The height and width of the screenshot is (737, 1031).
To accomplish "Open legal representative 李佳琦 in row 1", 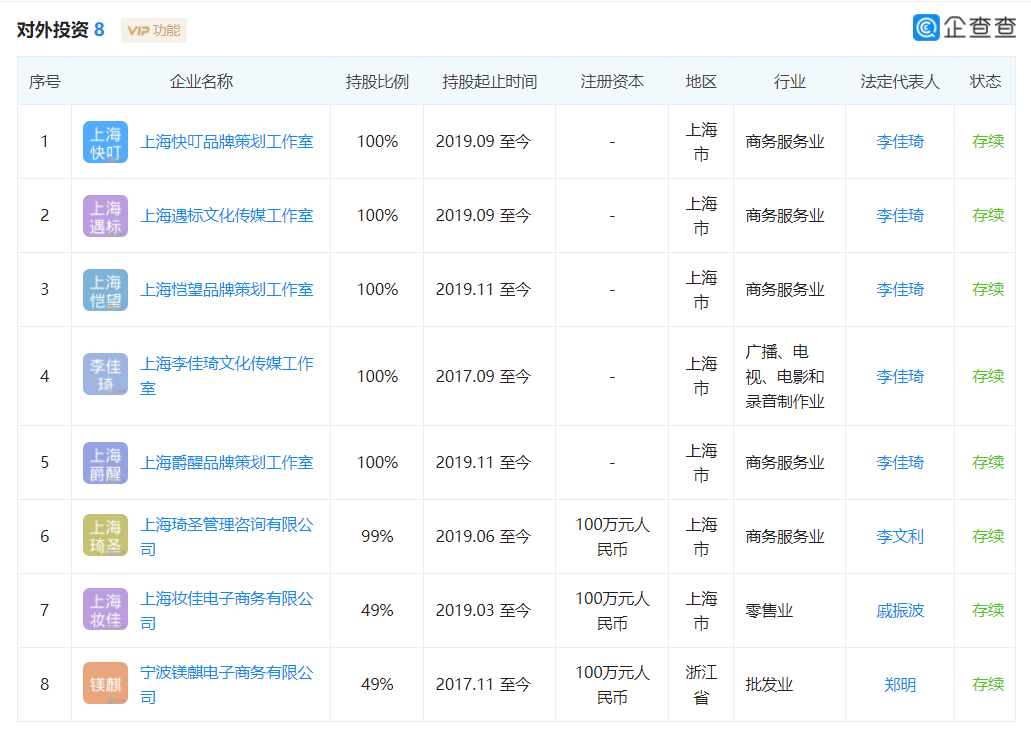I will (899, 141).
